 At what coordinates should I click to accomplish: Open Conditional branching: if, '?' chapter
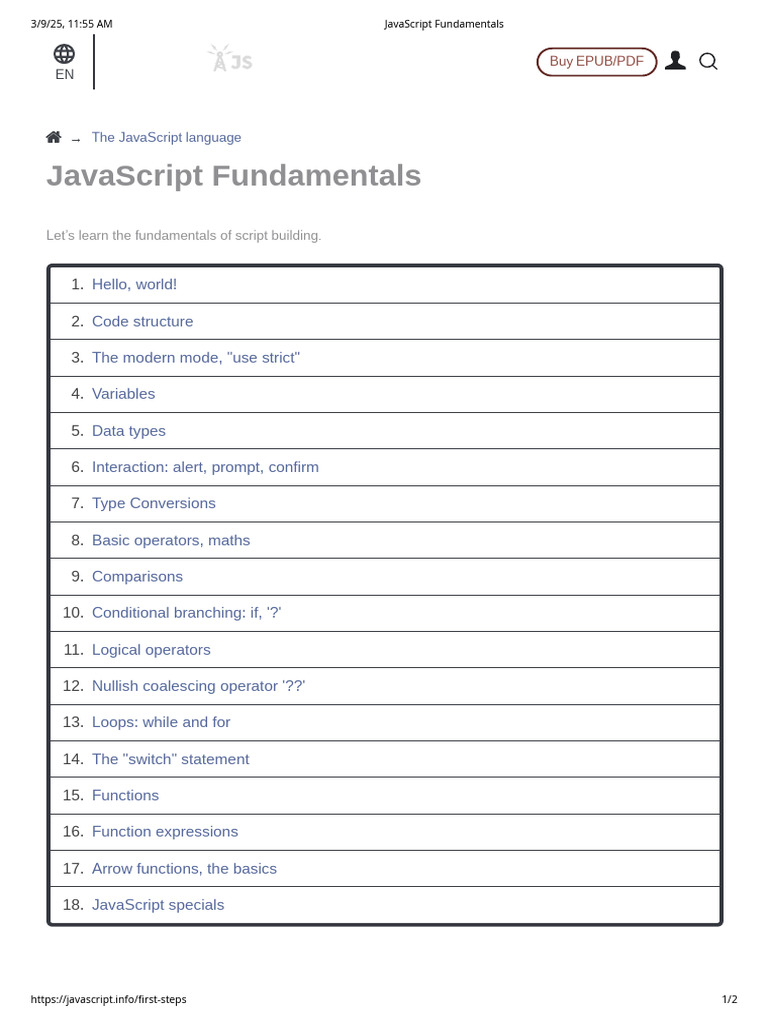186,613
